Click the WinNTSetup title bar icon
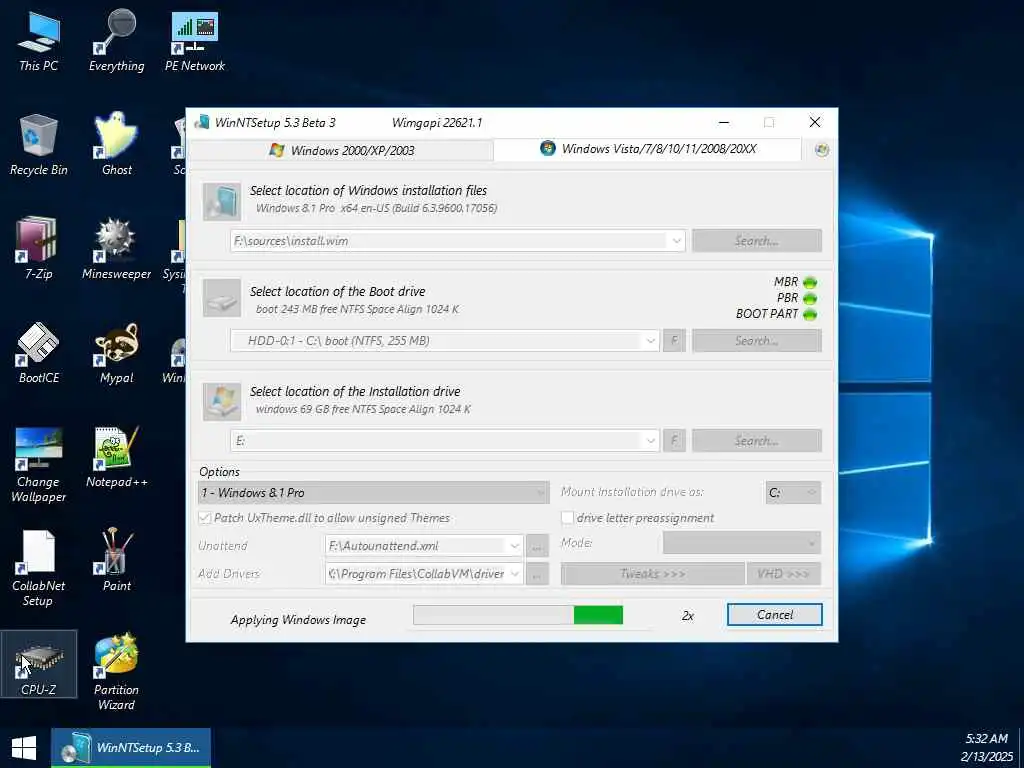Viewport: 1024px width, 768px height. 202,122
